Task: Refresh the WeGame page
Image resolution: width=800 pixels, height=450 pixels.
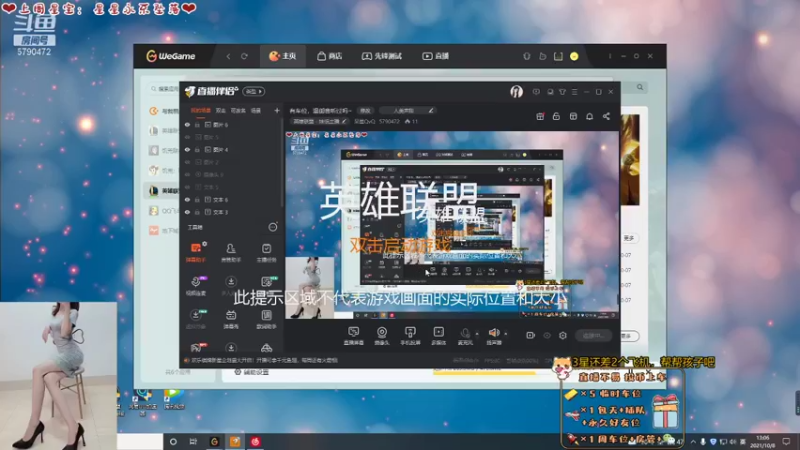Action: point(244,56)
